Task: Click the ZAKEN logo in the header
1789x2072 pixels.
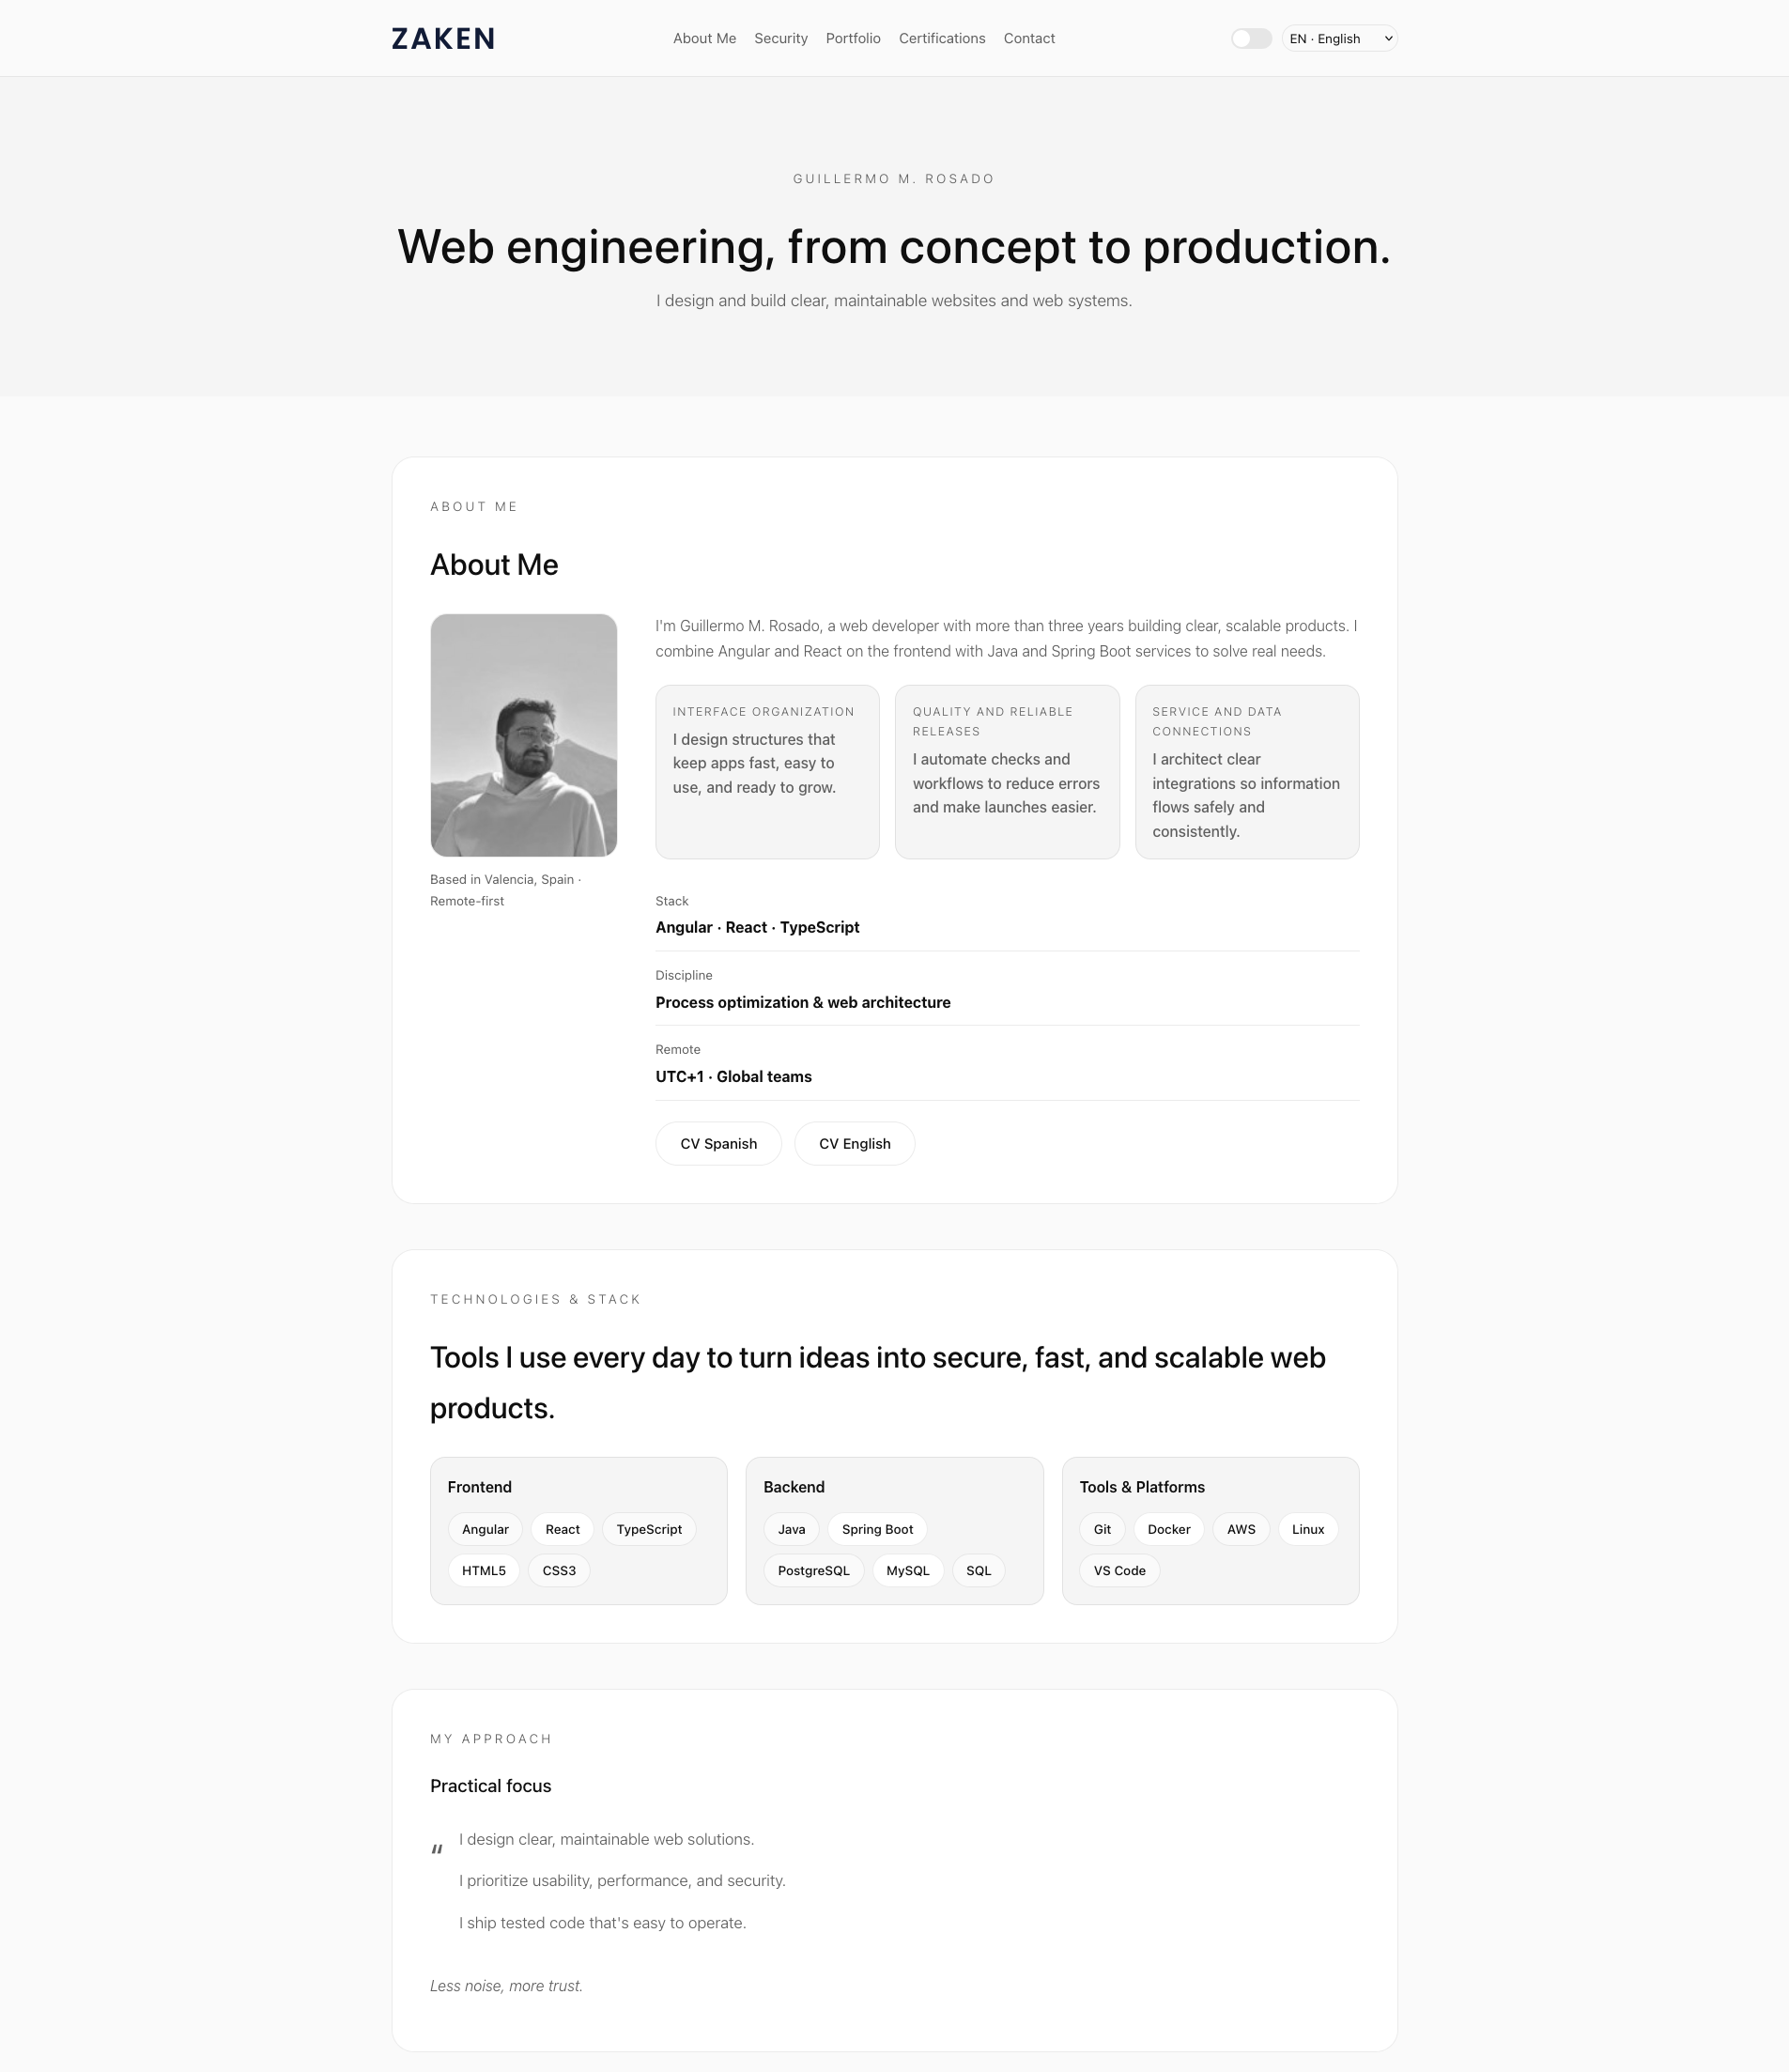Action: (x=443, y=38)
